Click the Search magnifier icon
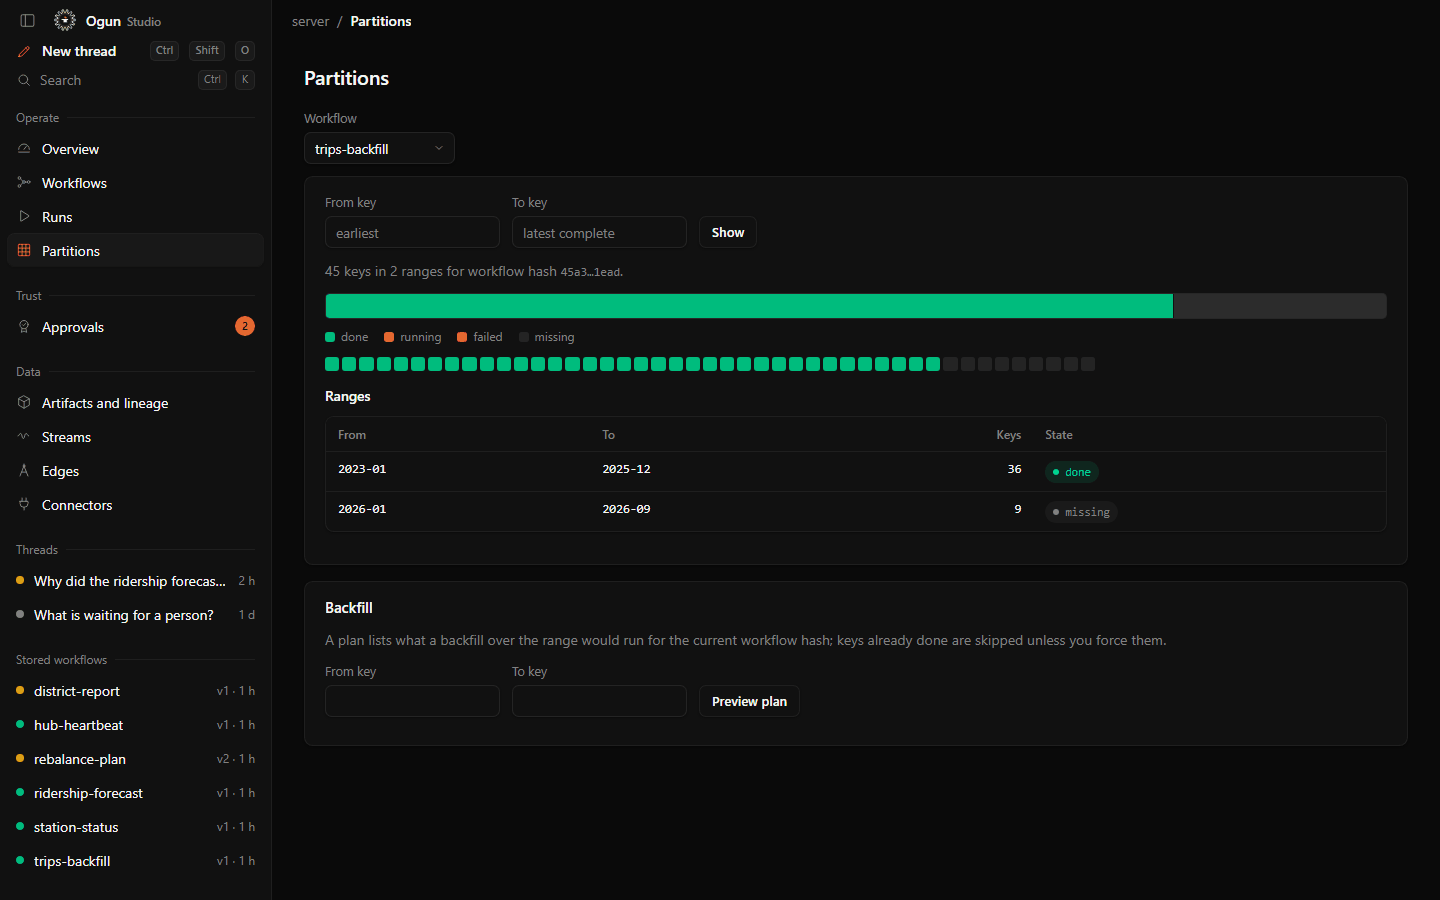Viewport: 1440px width, 900px height. pyautogui.click(x=24, y=80)
